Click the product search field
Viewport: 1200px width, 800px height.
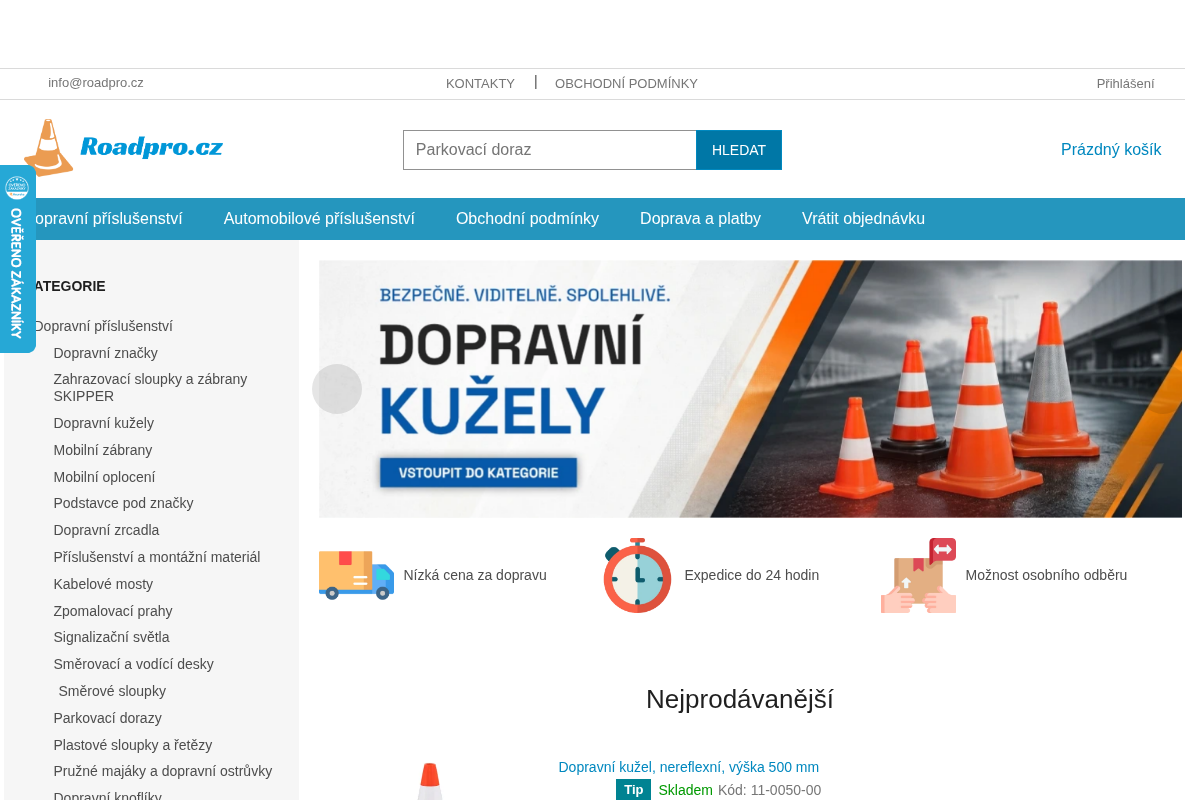[550, 150]
